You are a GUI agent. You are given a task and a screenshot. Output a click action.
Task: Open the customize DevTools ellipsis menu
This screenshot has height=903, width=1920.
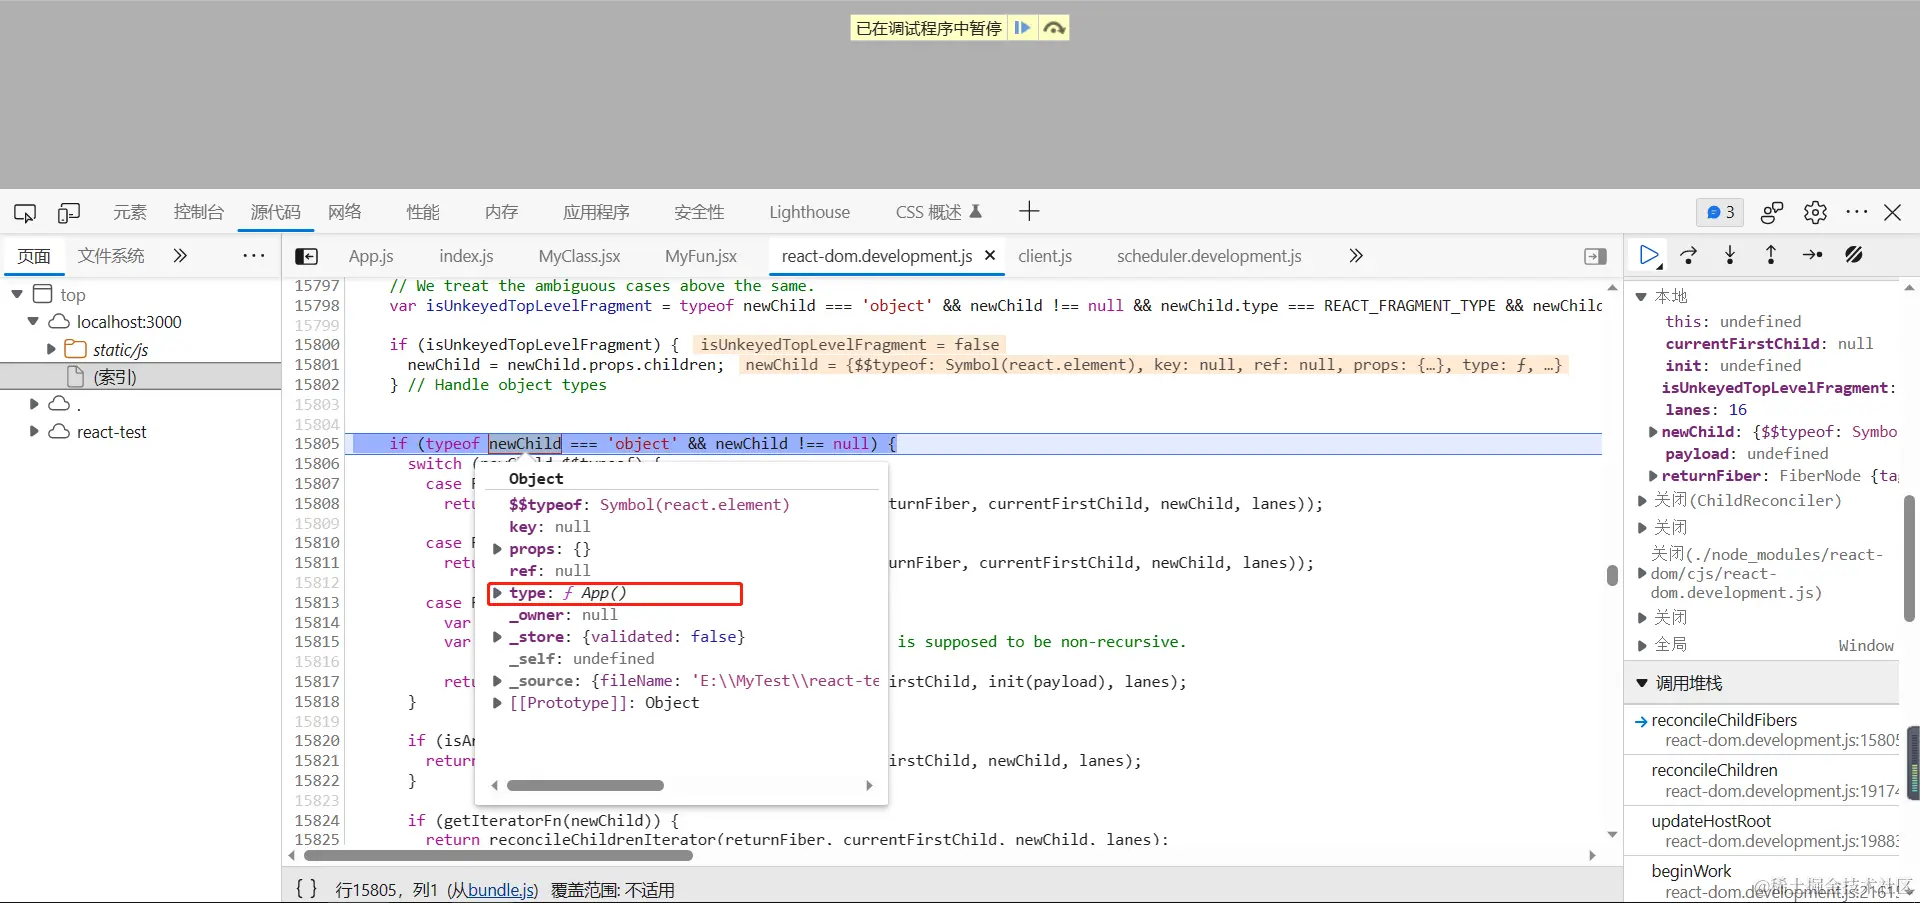[1857, 212]
